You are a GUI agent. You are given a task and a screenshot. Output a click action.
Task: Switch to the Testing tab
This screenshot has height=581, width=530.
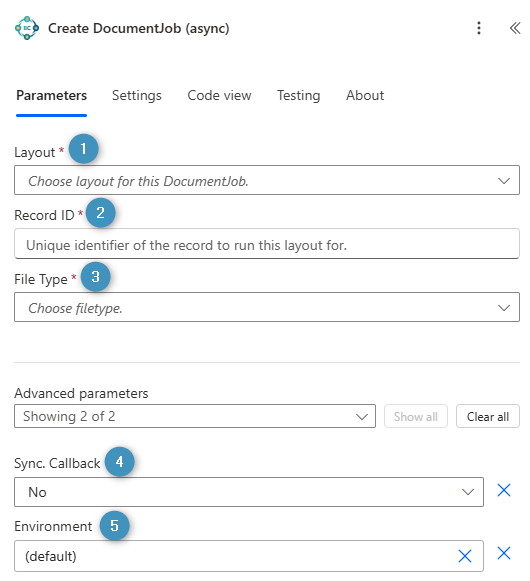coord(298,96)
